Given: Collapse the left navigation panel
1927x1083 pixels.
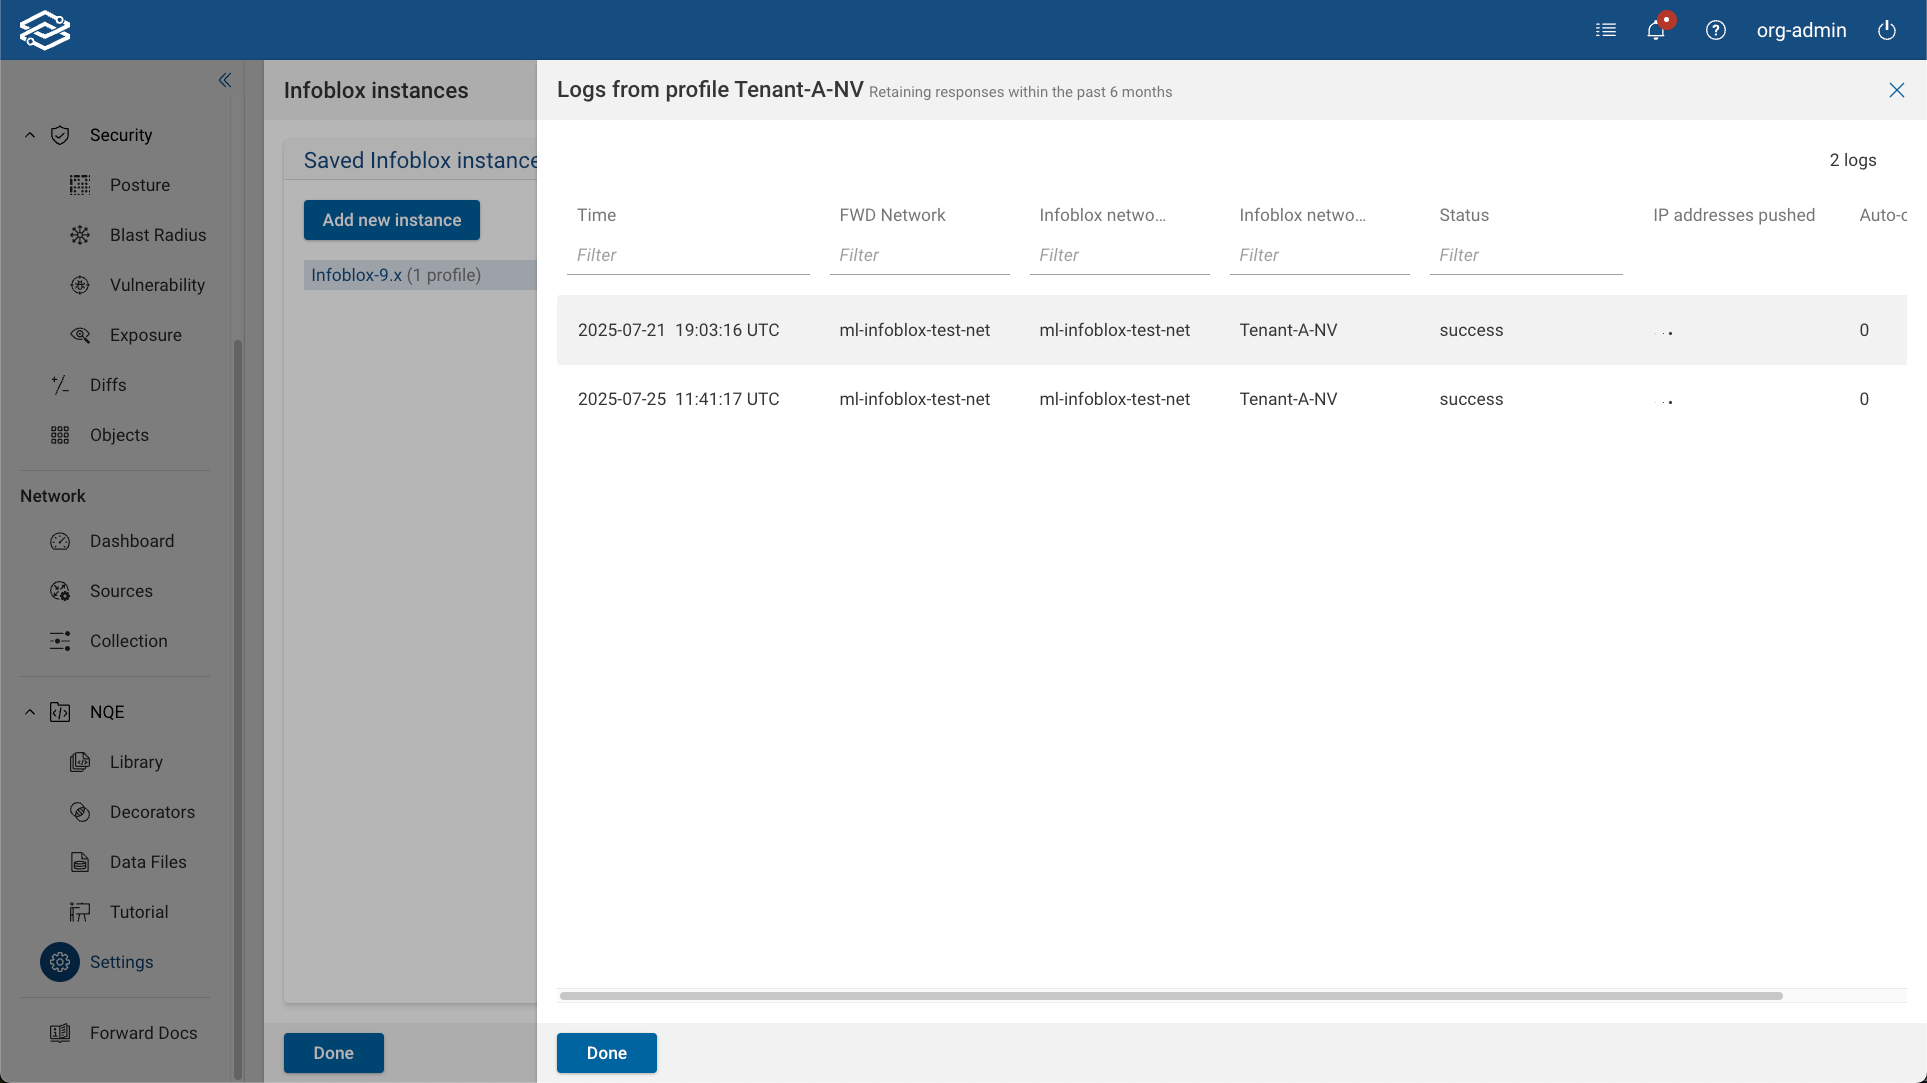Looking at the screenshot, I should [224, 80].
